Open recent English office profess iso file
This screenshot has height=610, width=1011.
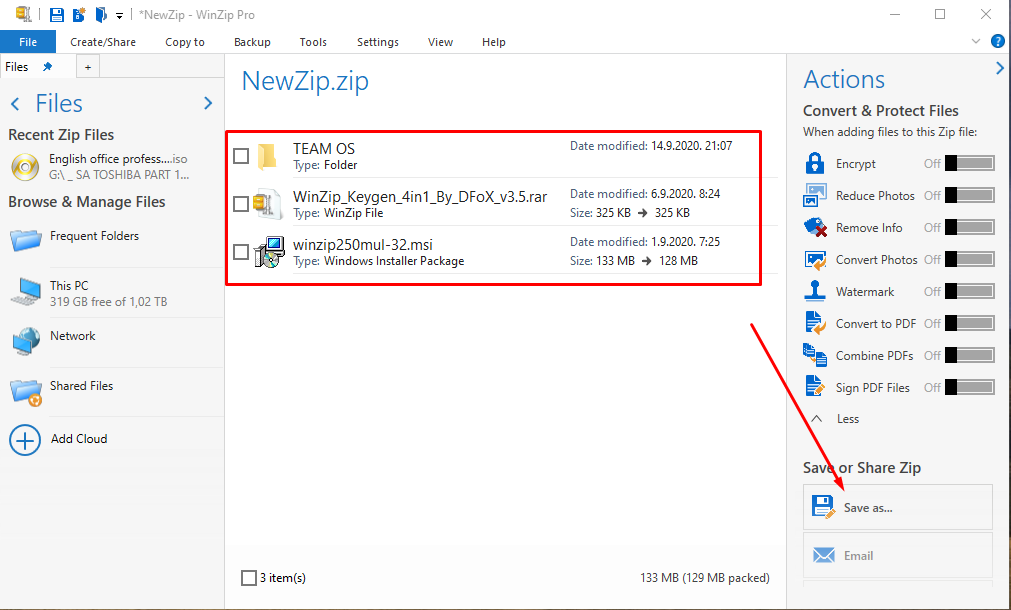coord(119,166)
